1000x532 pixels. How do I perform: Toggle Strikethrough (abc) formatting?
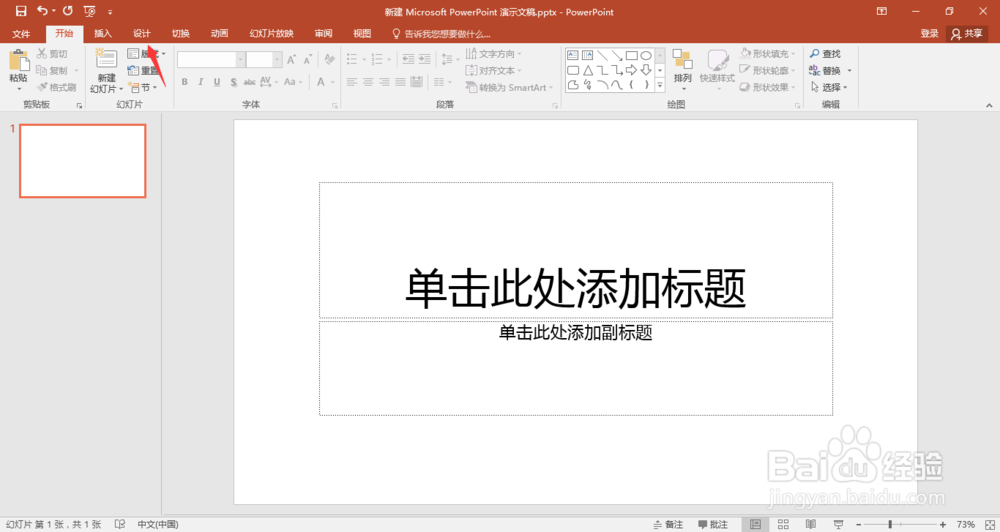click(249, 82)
